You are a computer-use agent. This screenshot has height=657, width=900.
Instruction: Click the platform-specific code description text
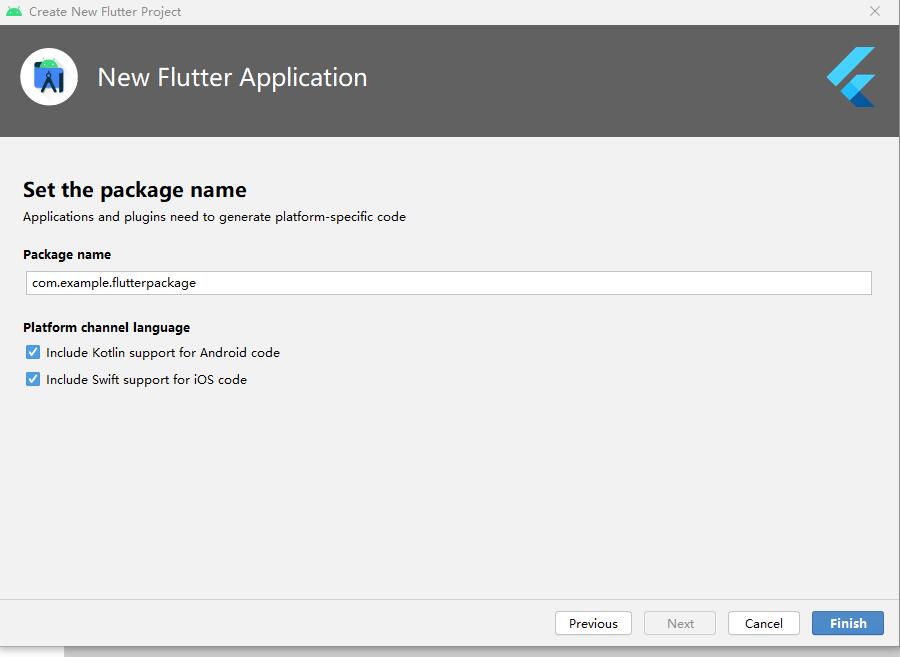tap(214, 217)
